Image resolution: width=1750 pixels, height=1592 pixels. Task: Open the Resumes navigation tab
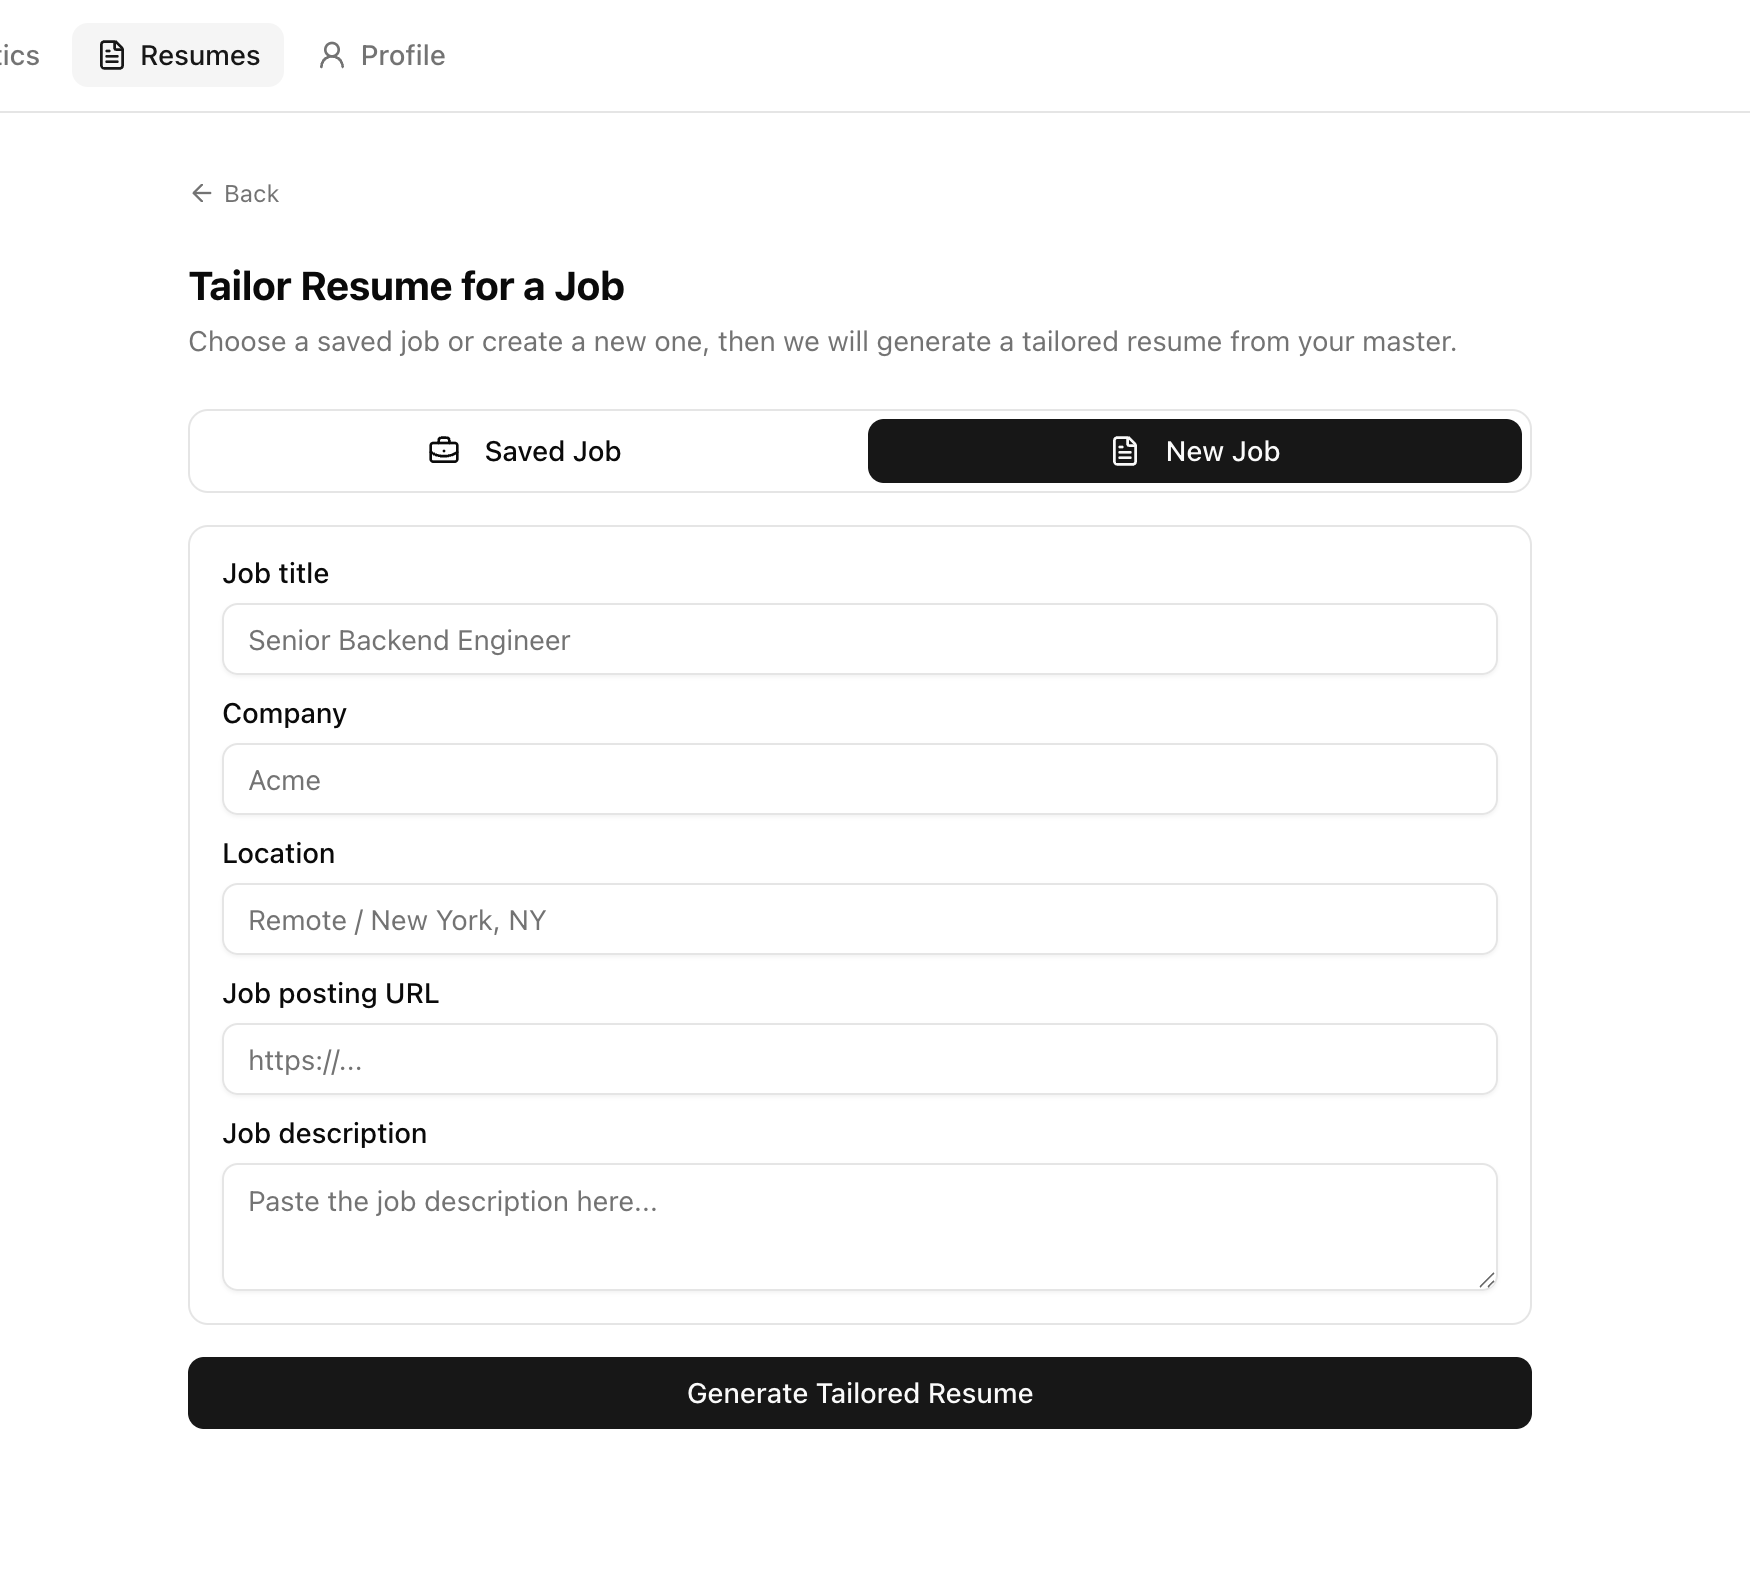click(179, 55)
